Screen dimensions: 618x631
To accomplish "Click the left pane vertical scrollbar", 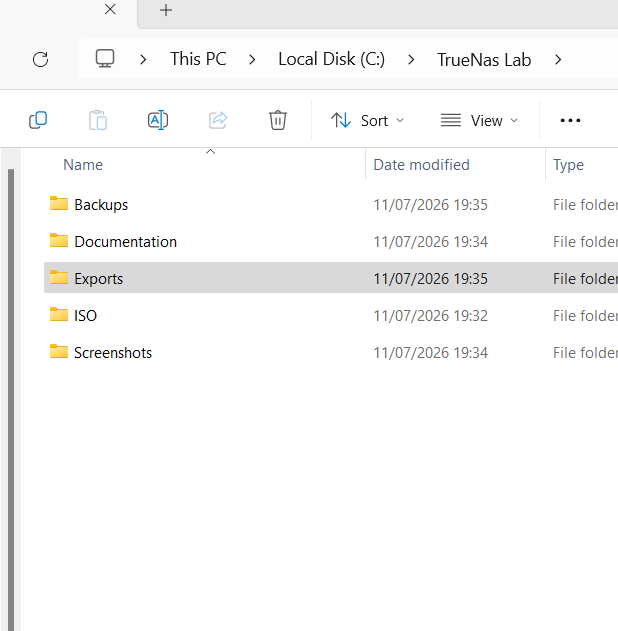I will click(11, 398).
